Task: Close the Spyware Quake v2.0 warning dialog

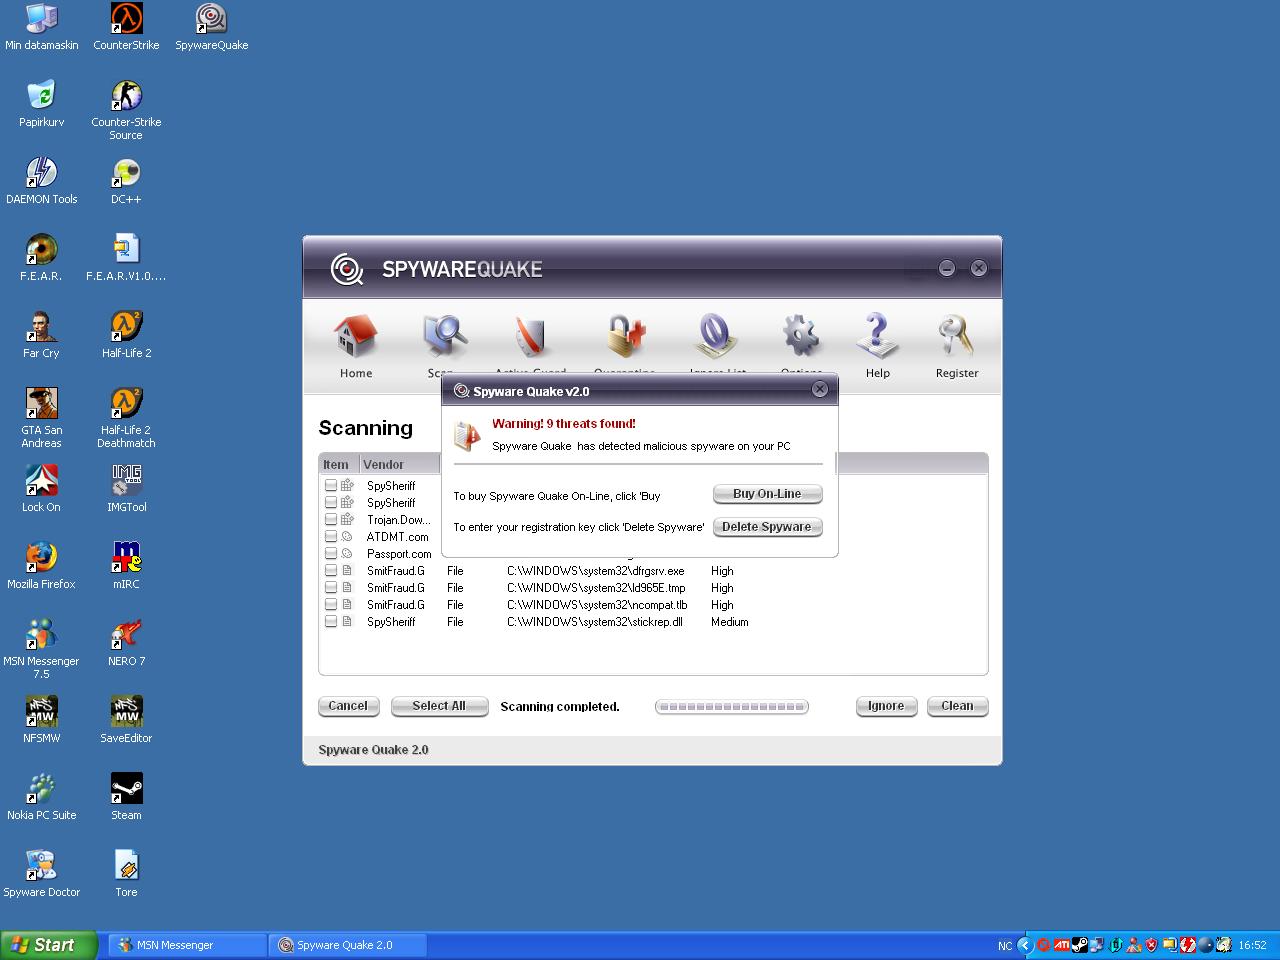Action: tap(819, 389)
